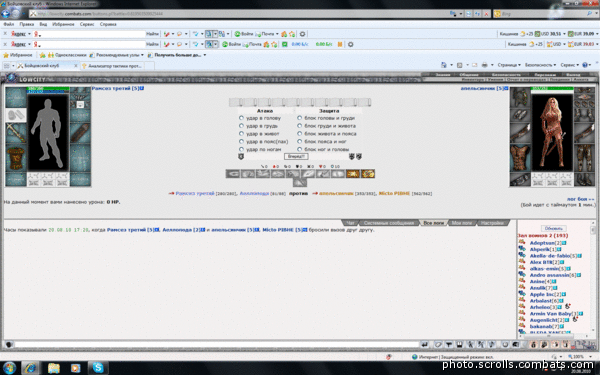Select defense 'блок головы и груди' radio
The image size is (600, 375).
coord(300,118)
